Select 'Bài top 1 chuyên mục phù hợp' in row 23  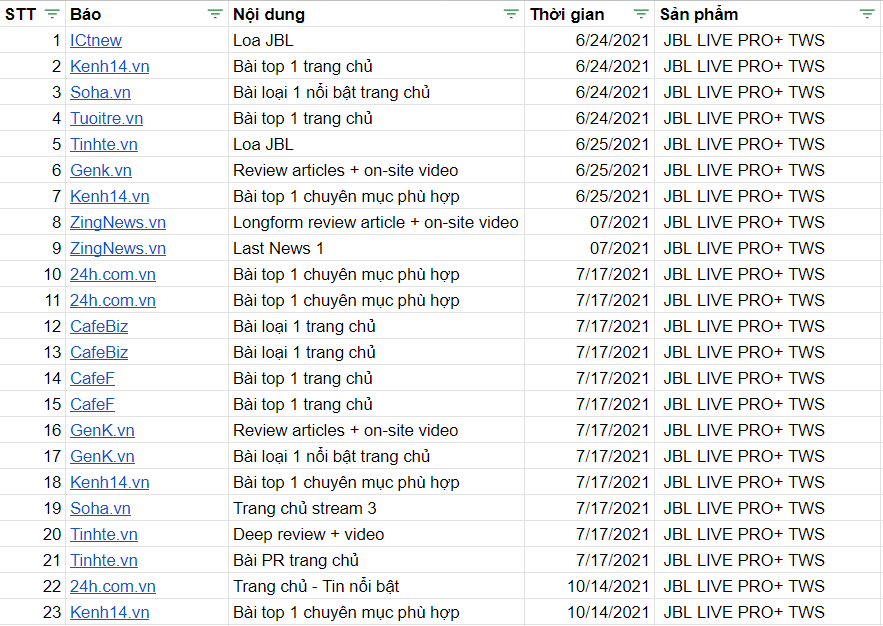coord(376,612)
